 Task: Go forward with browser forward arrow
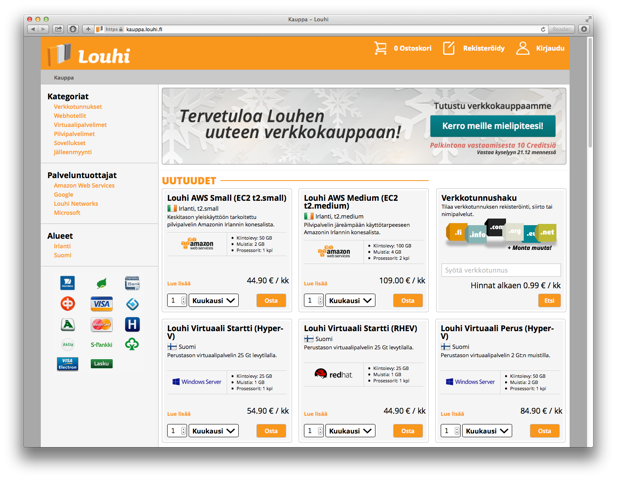tap(43, 29)
